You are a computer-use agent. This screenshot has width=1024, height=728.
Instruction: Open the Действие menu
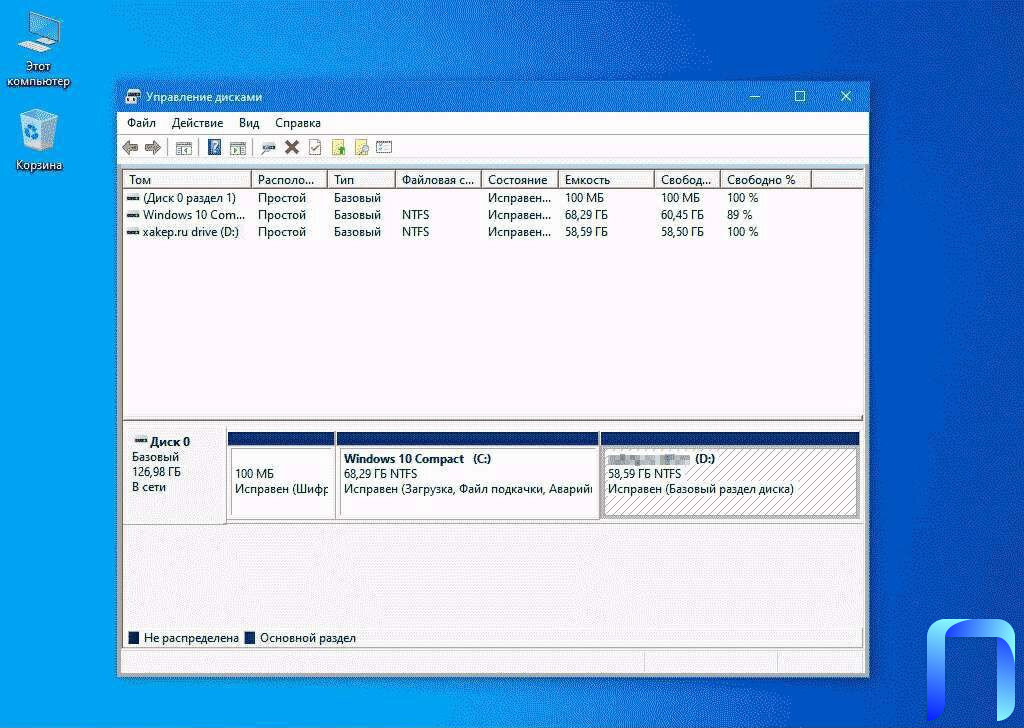click(x=197, y=123)
